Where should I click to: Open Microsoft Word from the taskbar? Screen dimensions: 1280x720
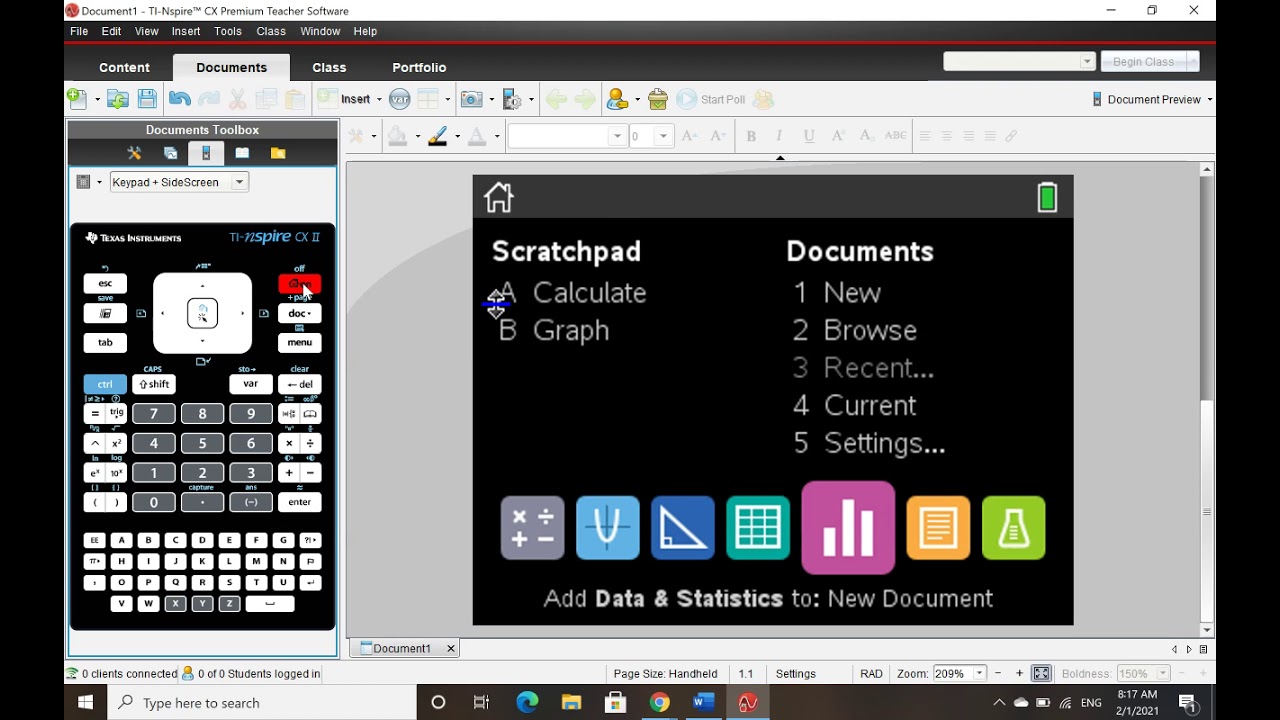[x=703, y=703]
